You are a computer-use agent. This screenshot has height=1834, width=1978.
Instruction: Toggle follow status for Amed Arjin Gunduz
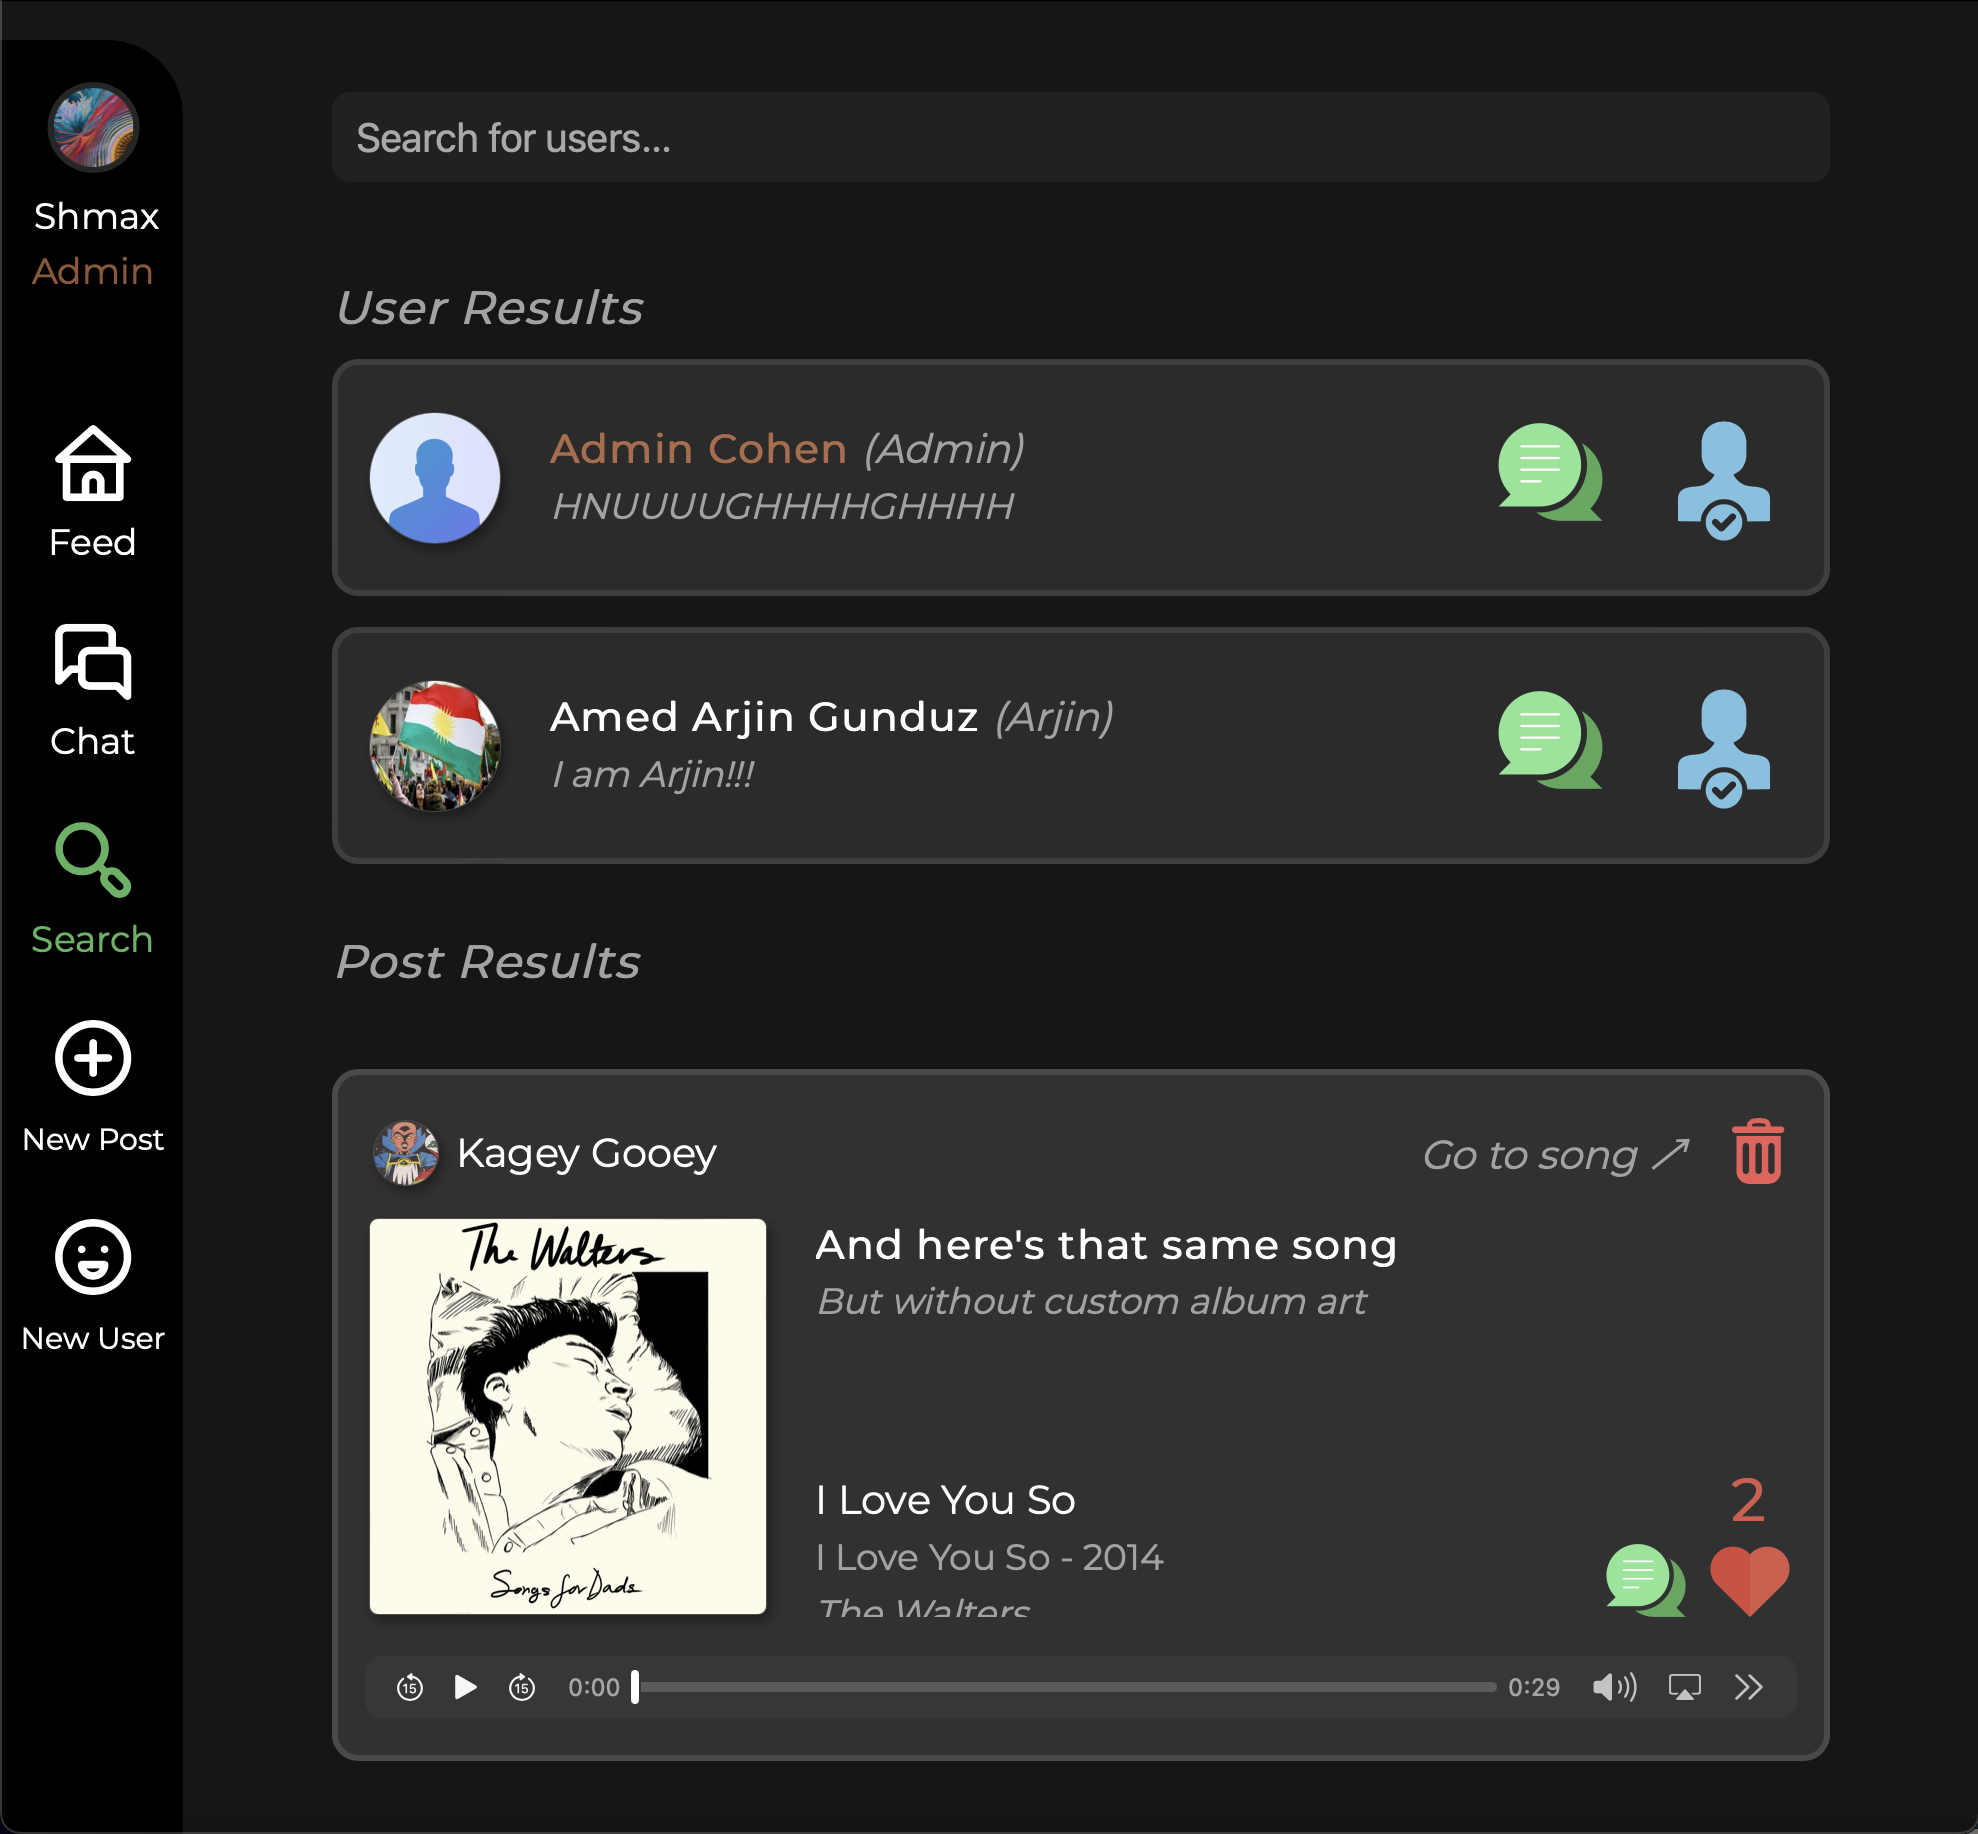coord(1723,746)
